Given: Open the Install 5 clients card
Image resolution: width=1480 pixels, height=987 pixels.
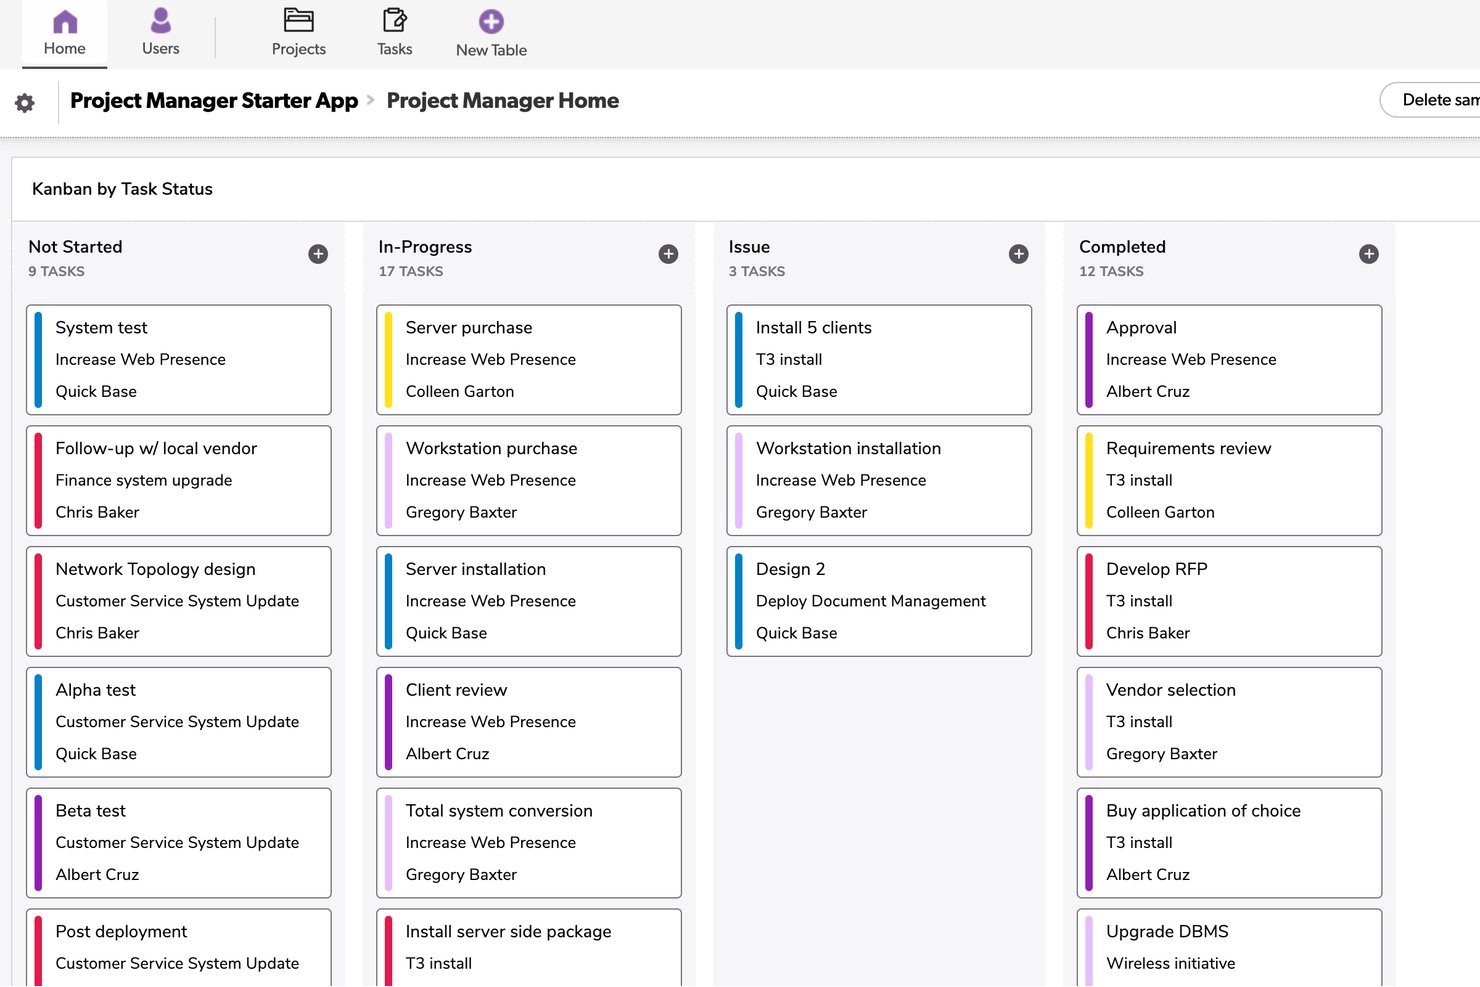Looking at the screenshot, I should pos(879,360).
